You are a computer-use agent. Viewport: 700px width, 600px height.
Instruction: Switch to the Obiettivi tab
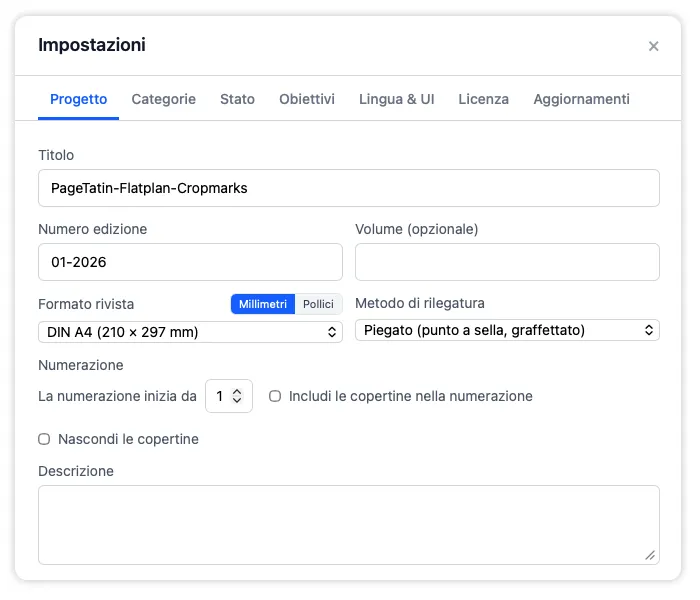[307, 99]
